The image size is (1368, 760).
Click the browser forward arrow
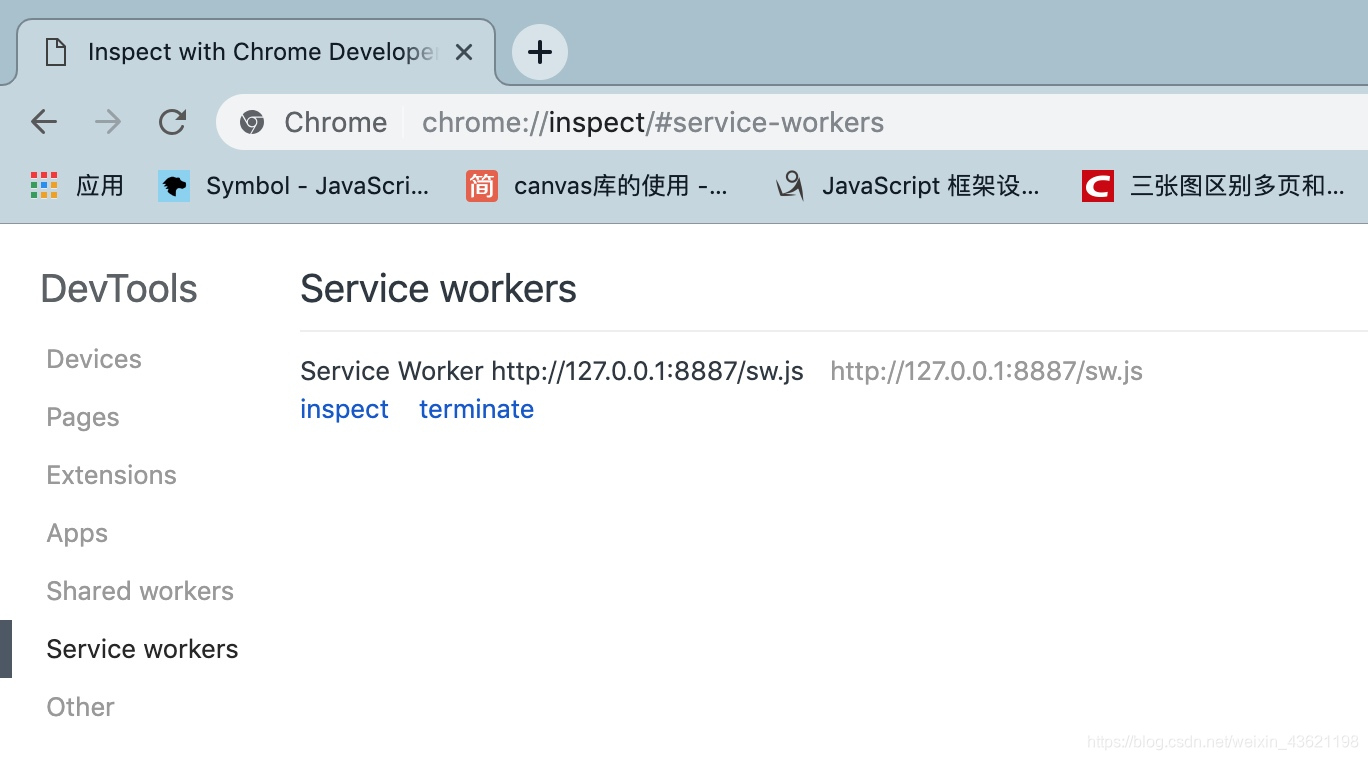tap(107, 122)
